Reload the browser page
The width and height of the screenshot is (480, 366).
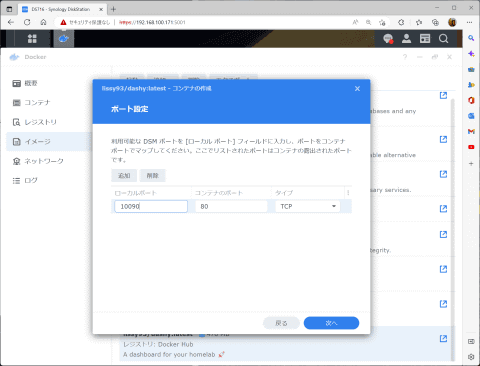coord(27,22)
